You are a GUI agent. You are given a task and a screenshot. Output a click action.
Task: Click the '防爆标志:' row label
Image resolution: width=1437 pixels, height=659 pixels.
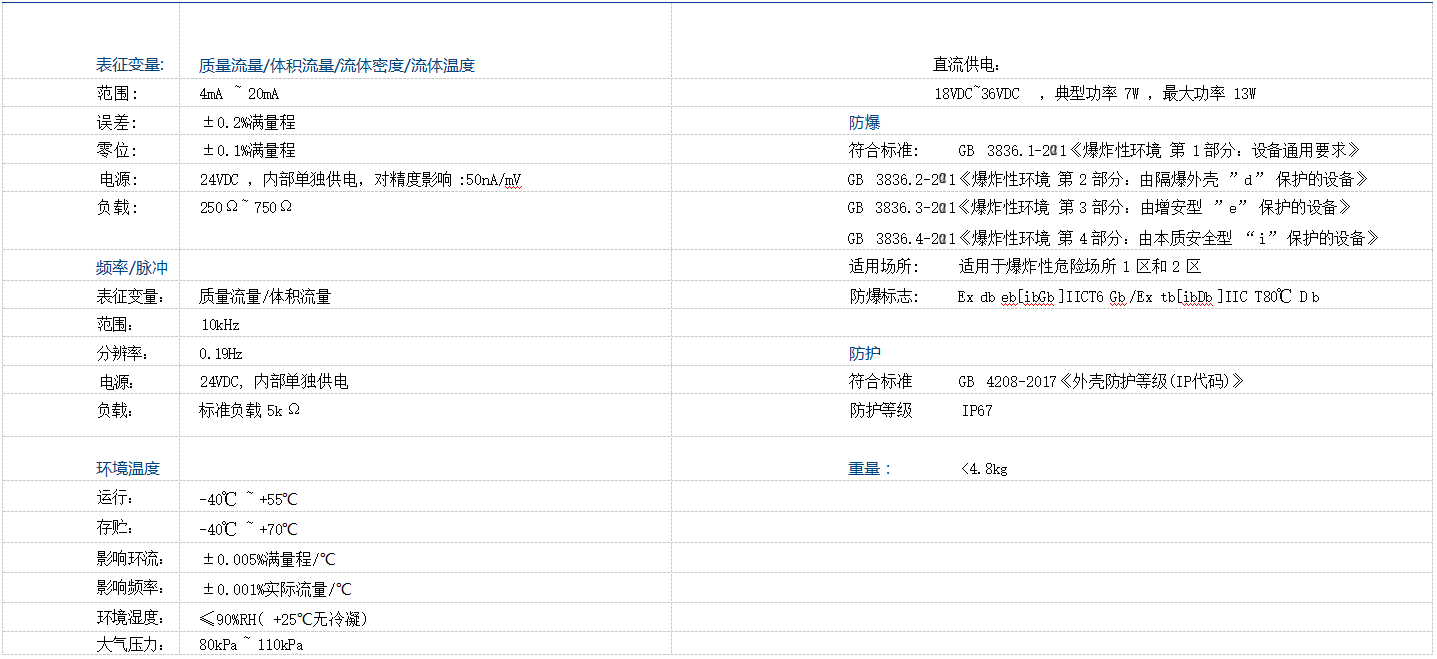click(884, 297)
